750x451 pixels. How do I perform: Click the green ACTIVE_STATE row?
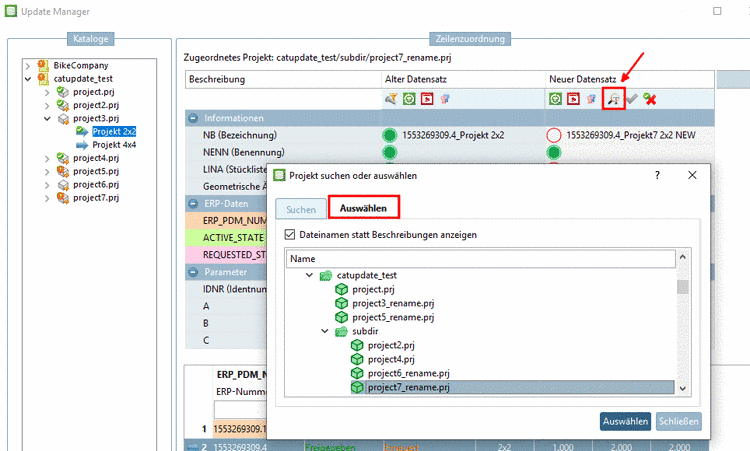[226, 238]
